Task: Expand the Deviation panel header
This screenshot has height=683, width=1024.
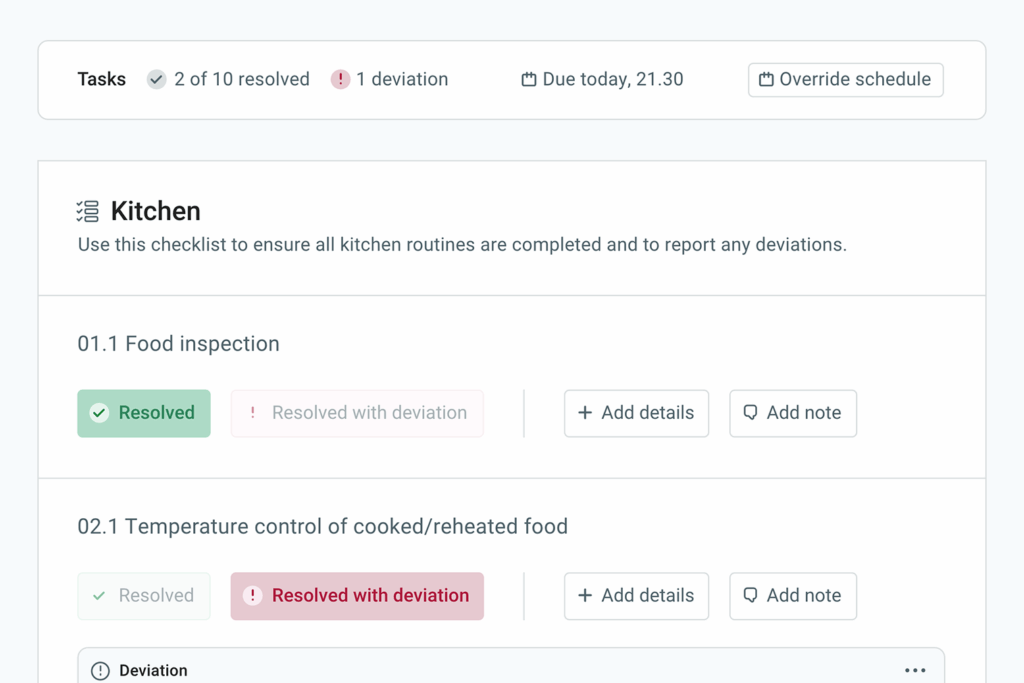Action: click(153, 671)
